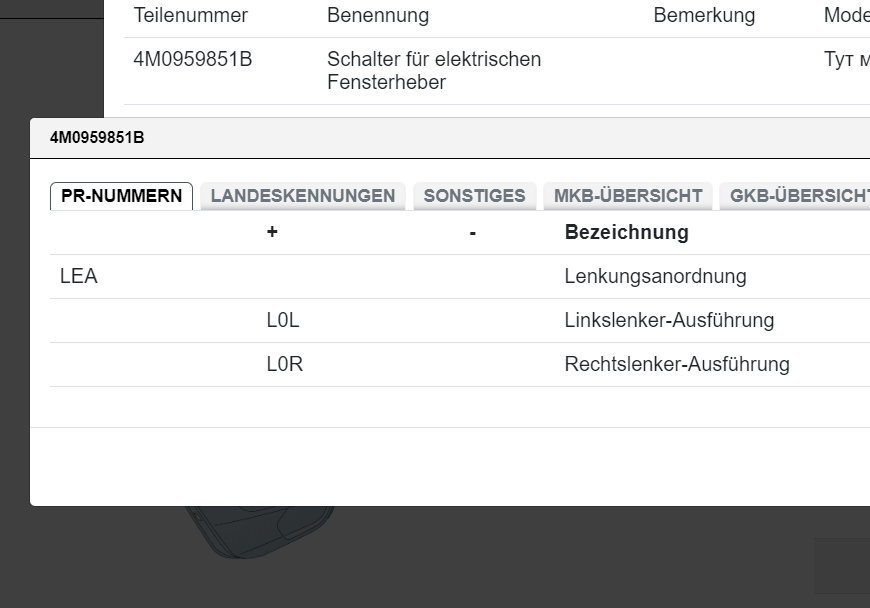Image resolution: width=870 pixels, height=608 pixels.
Task: Select the L0R PR number
Action: click(x=284, y=365)
